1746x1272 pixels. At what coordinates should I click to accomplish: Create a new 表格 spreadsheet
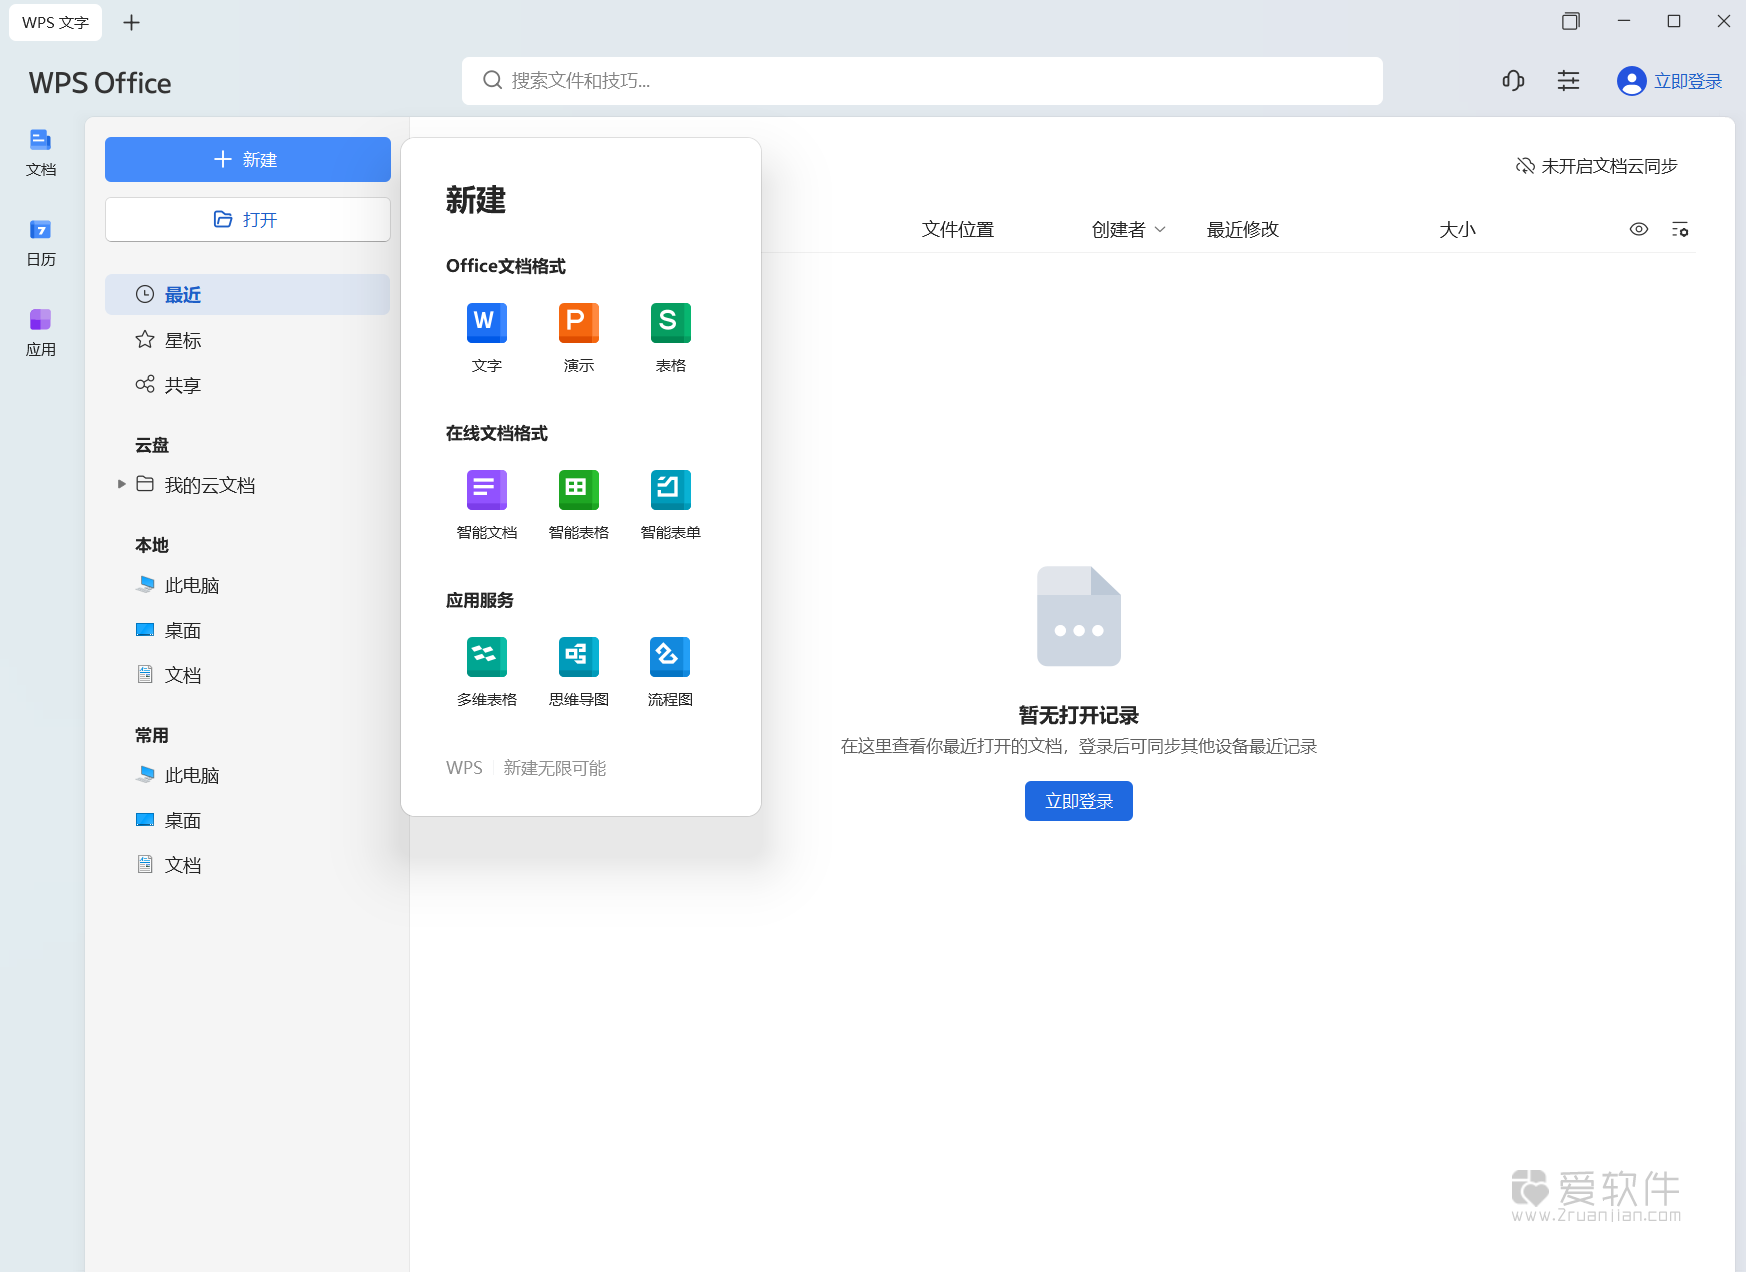coord(671,337)
